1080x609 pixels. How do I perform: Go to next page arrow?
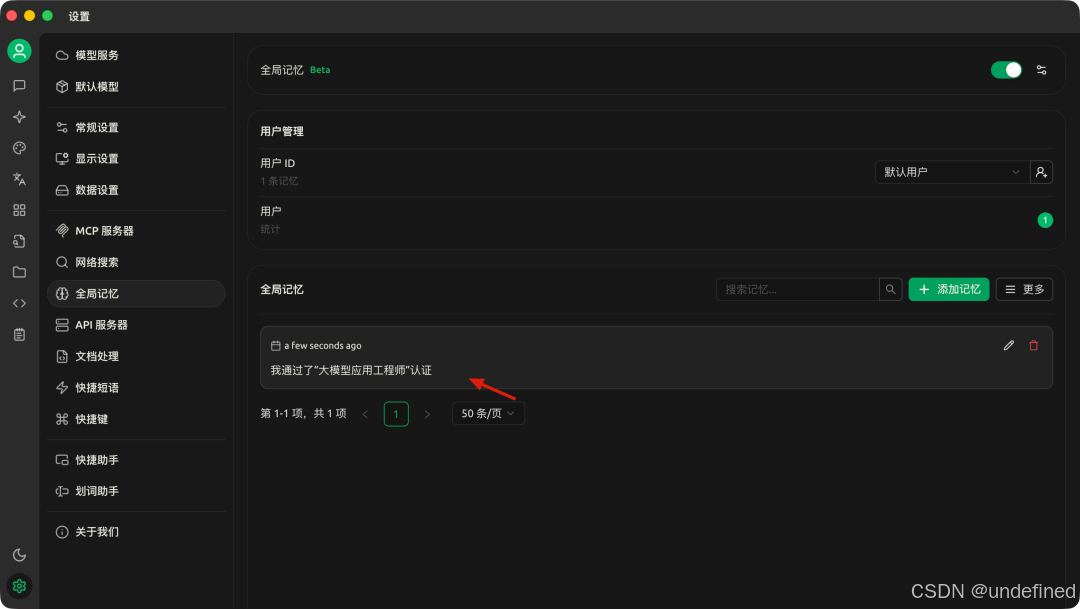coord(427,414)
